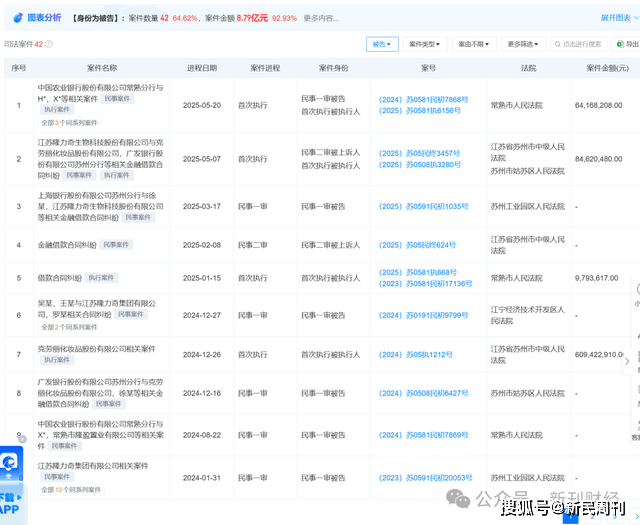
Task: Expand 全部2个同系列案件 in row 6
Action: (x=69, y=327)
